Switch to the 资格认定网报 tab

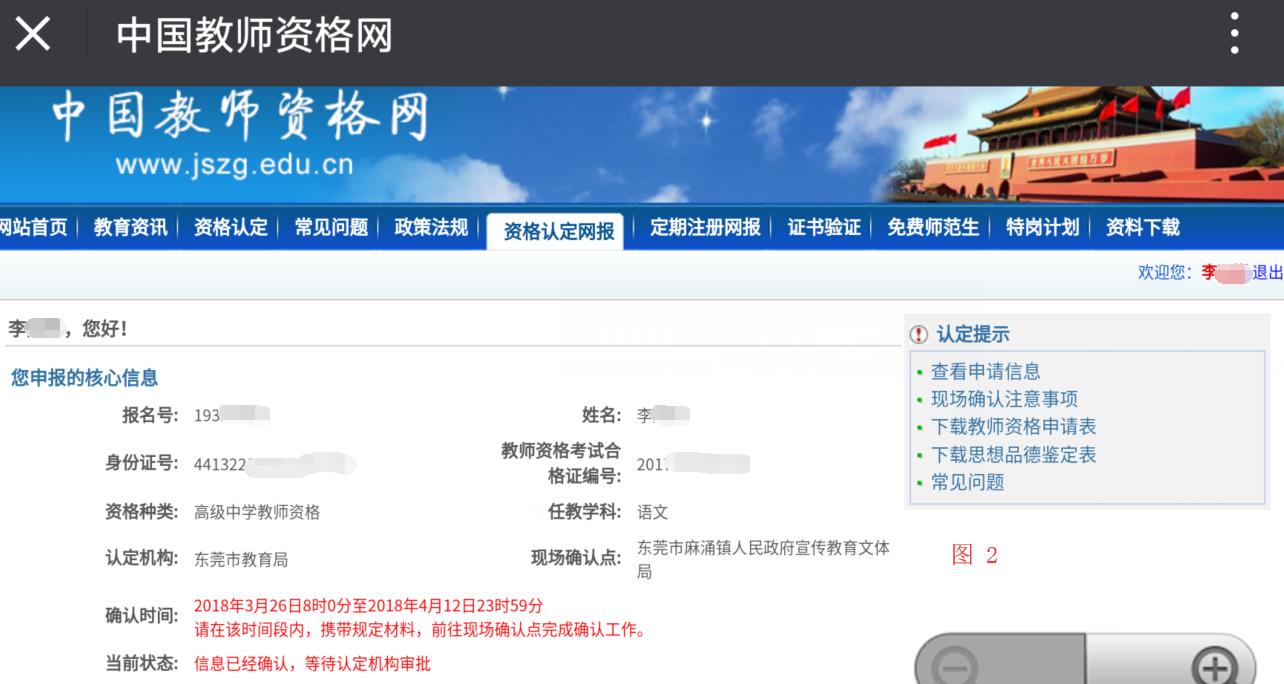pyautogui.click(x=558, y=232)
